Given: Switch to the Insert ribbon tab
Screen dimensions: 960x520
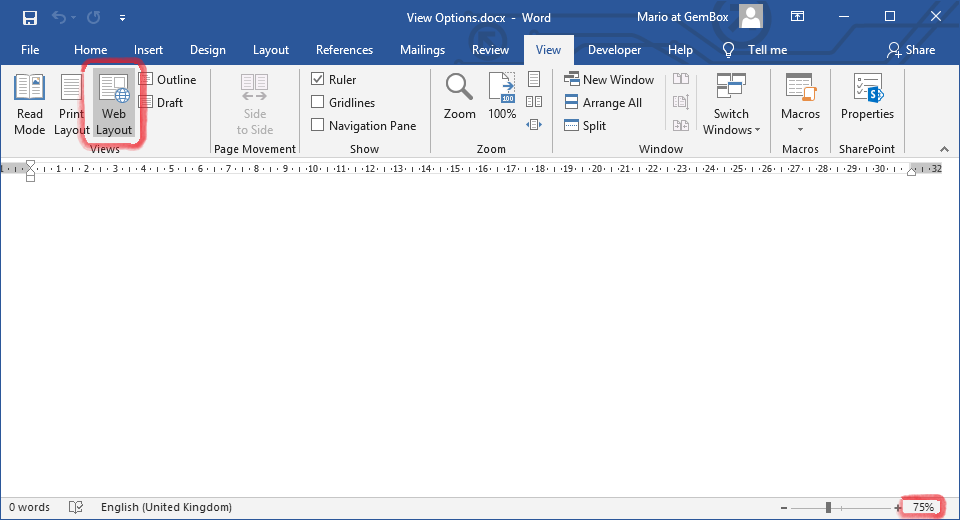Looking at the screenshot, I should (148, 50).
